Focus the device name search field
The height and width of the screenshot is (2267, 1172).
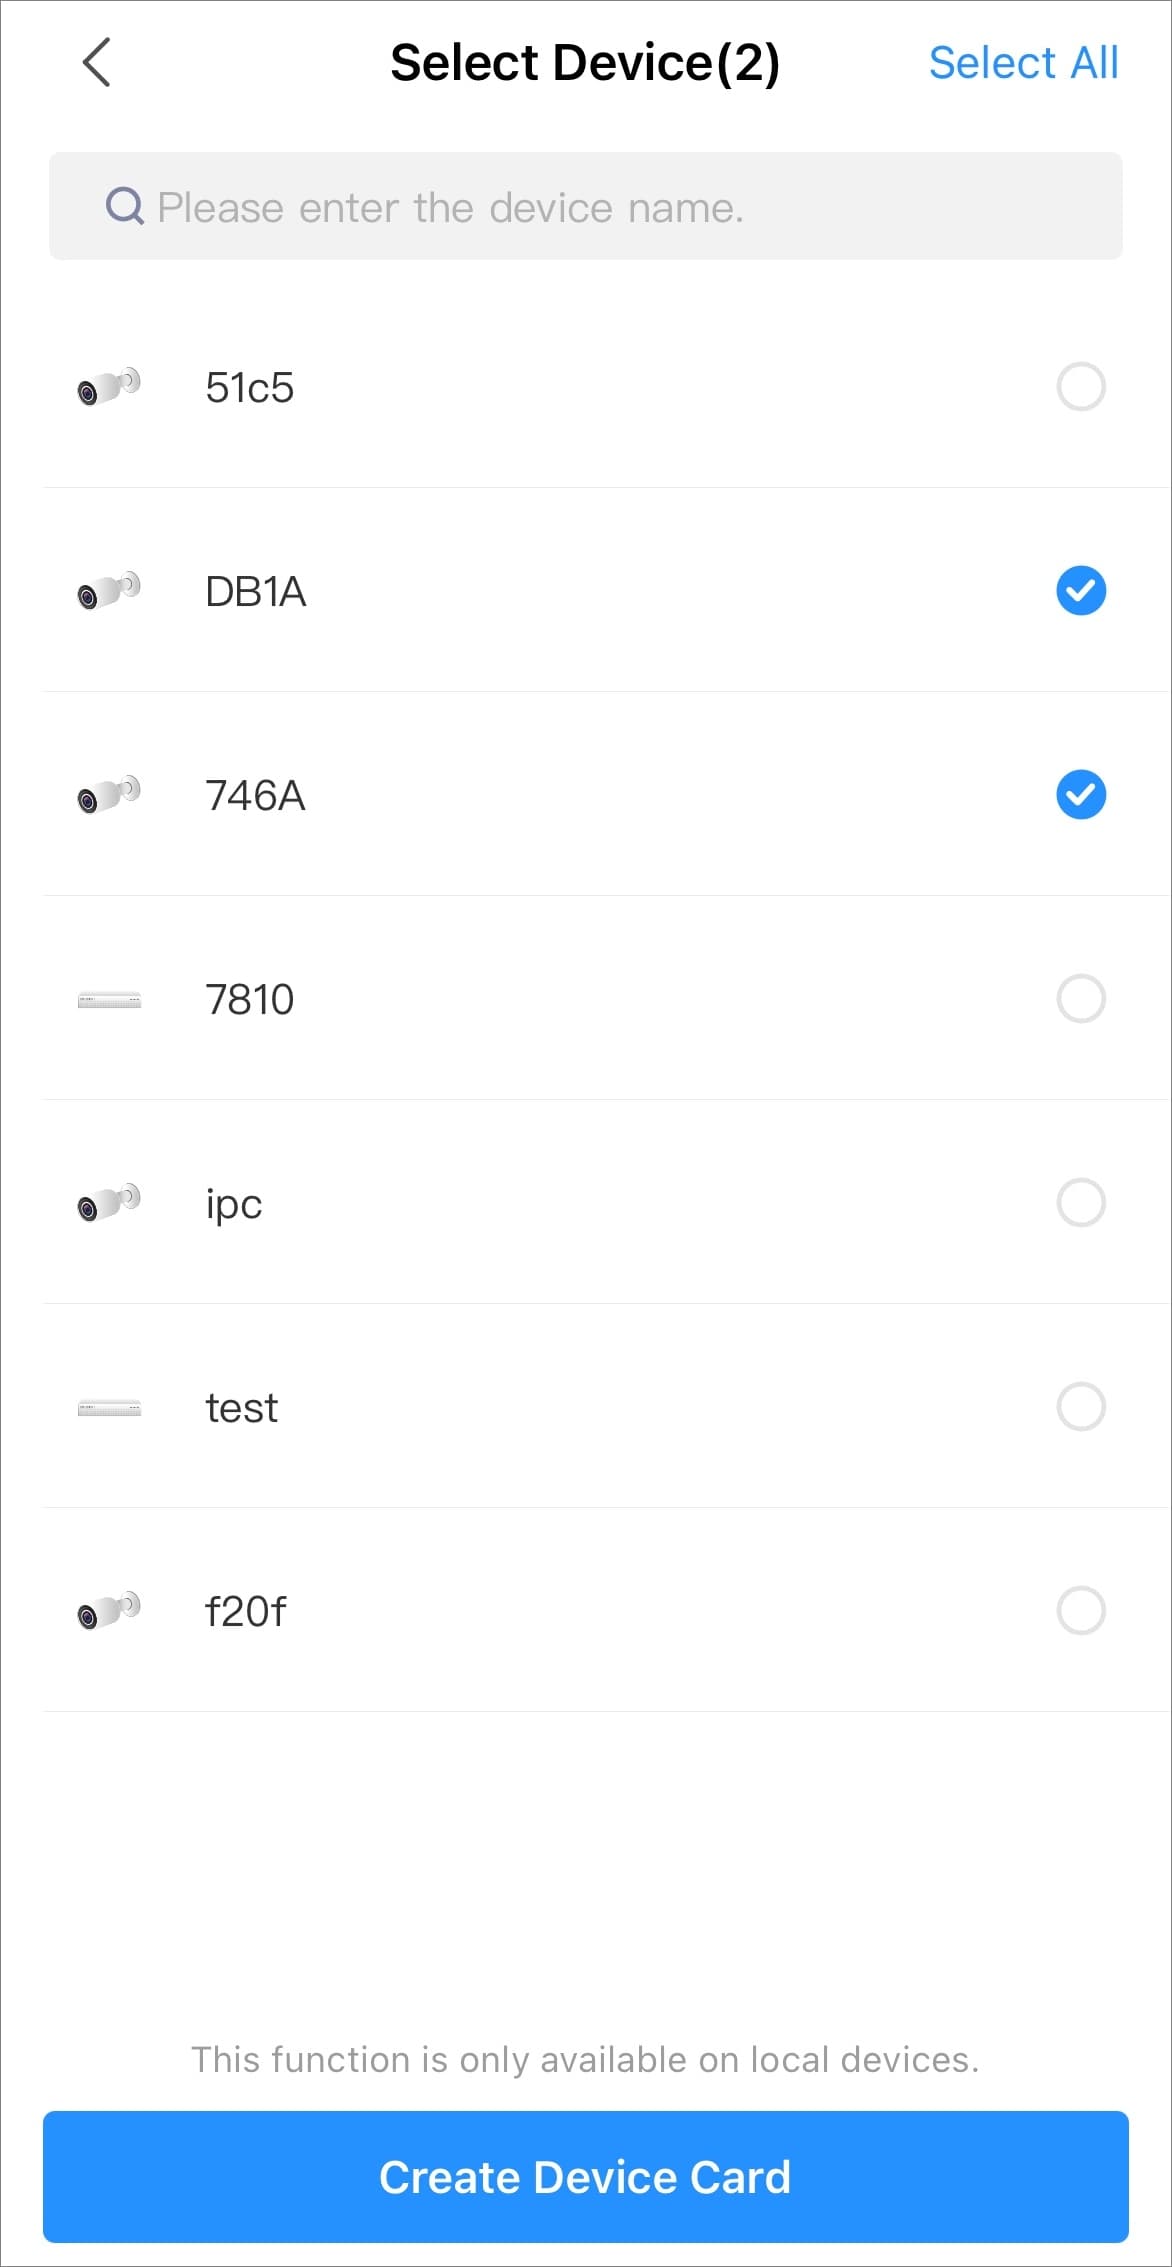pos(586,206)
